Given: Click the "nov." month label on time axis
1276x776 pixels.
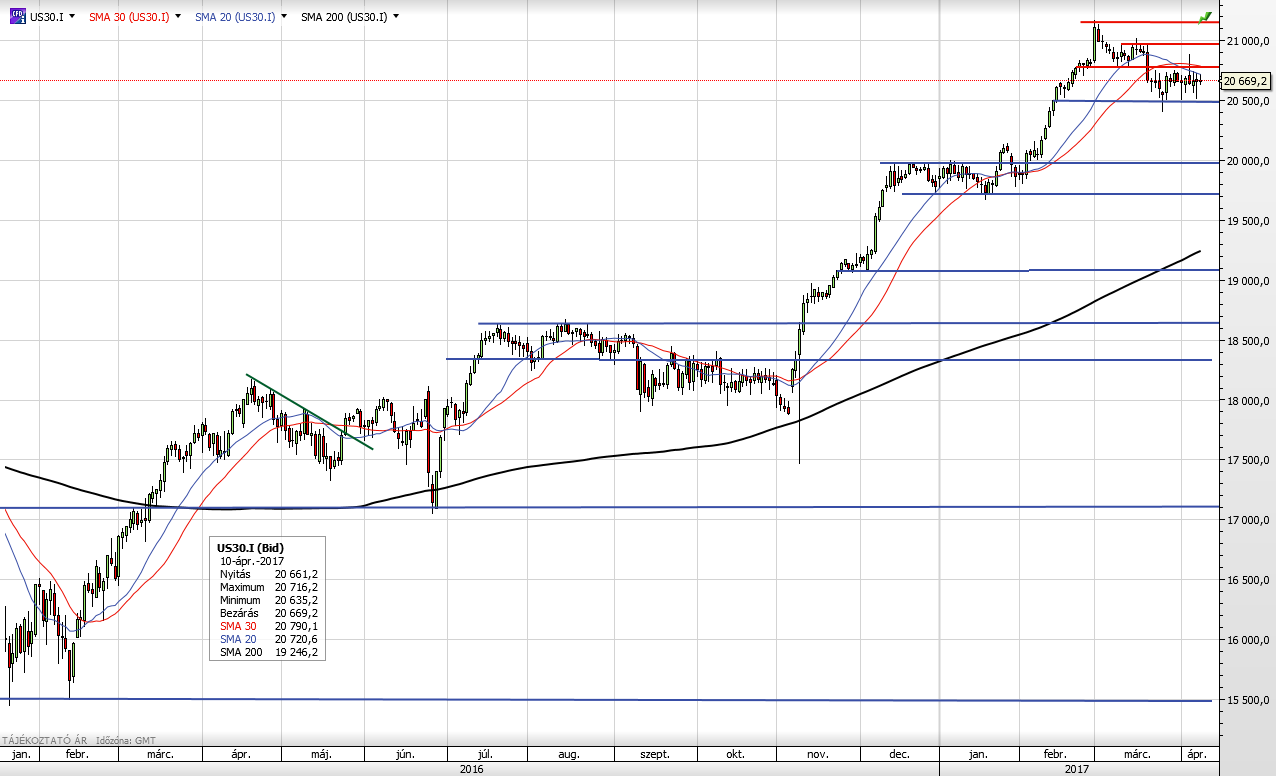Looking at the screenshot, I should click(817, 754).
